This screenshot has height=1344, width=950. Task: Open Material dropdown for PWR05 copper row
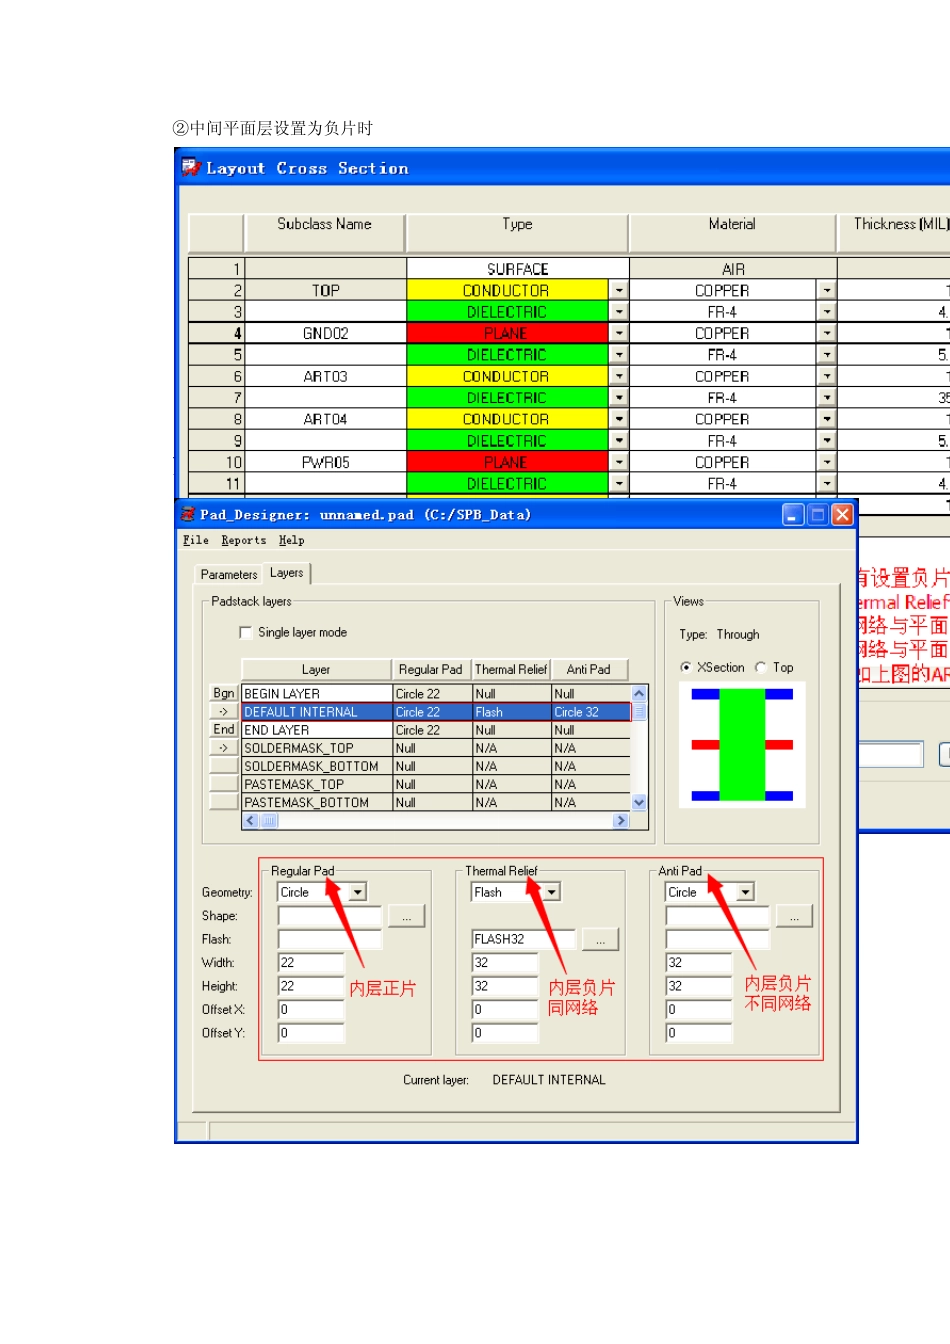click(827, 463)
